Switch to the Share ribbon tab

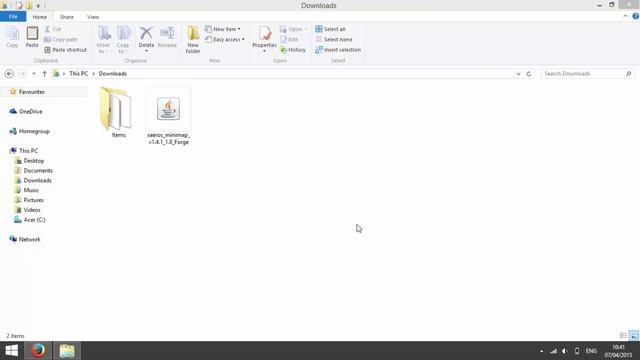click(x=67, y=17)
